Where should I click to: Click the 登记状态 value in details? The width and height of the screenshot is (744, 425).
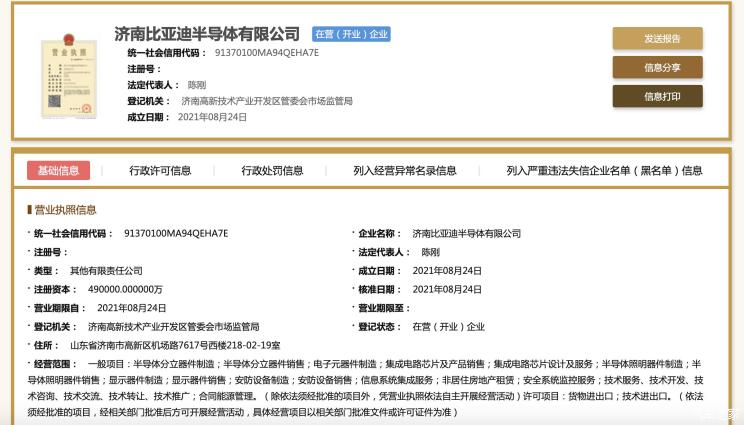(x=448, y=326)
